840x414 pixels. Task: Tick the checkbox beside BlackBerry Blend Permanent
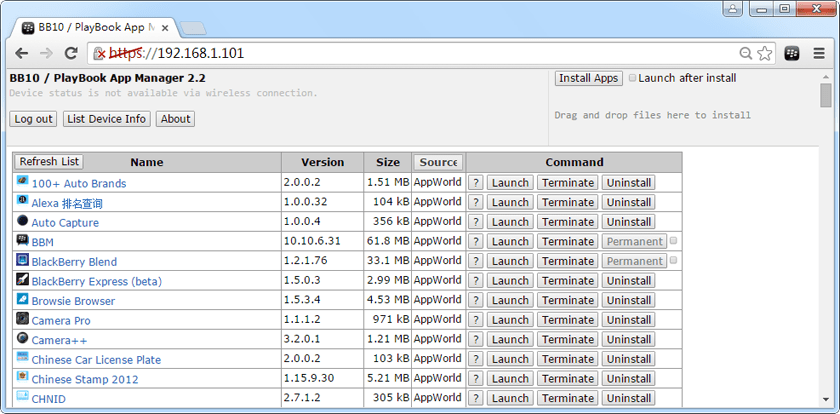[x=673, y=260]
